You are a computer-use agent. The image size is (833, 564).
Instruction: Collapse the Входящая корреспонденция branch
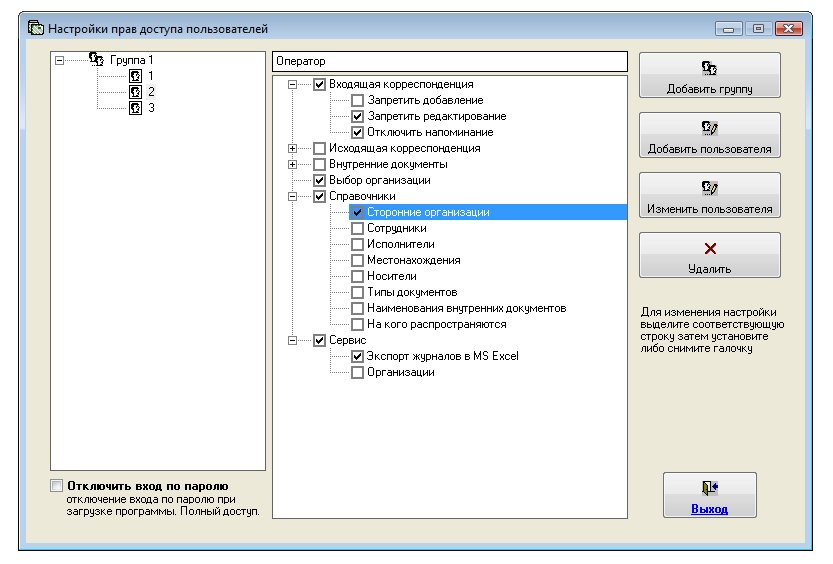(x=292, y=84)
